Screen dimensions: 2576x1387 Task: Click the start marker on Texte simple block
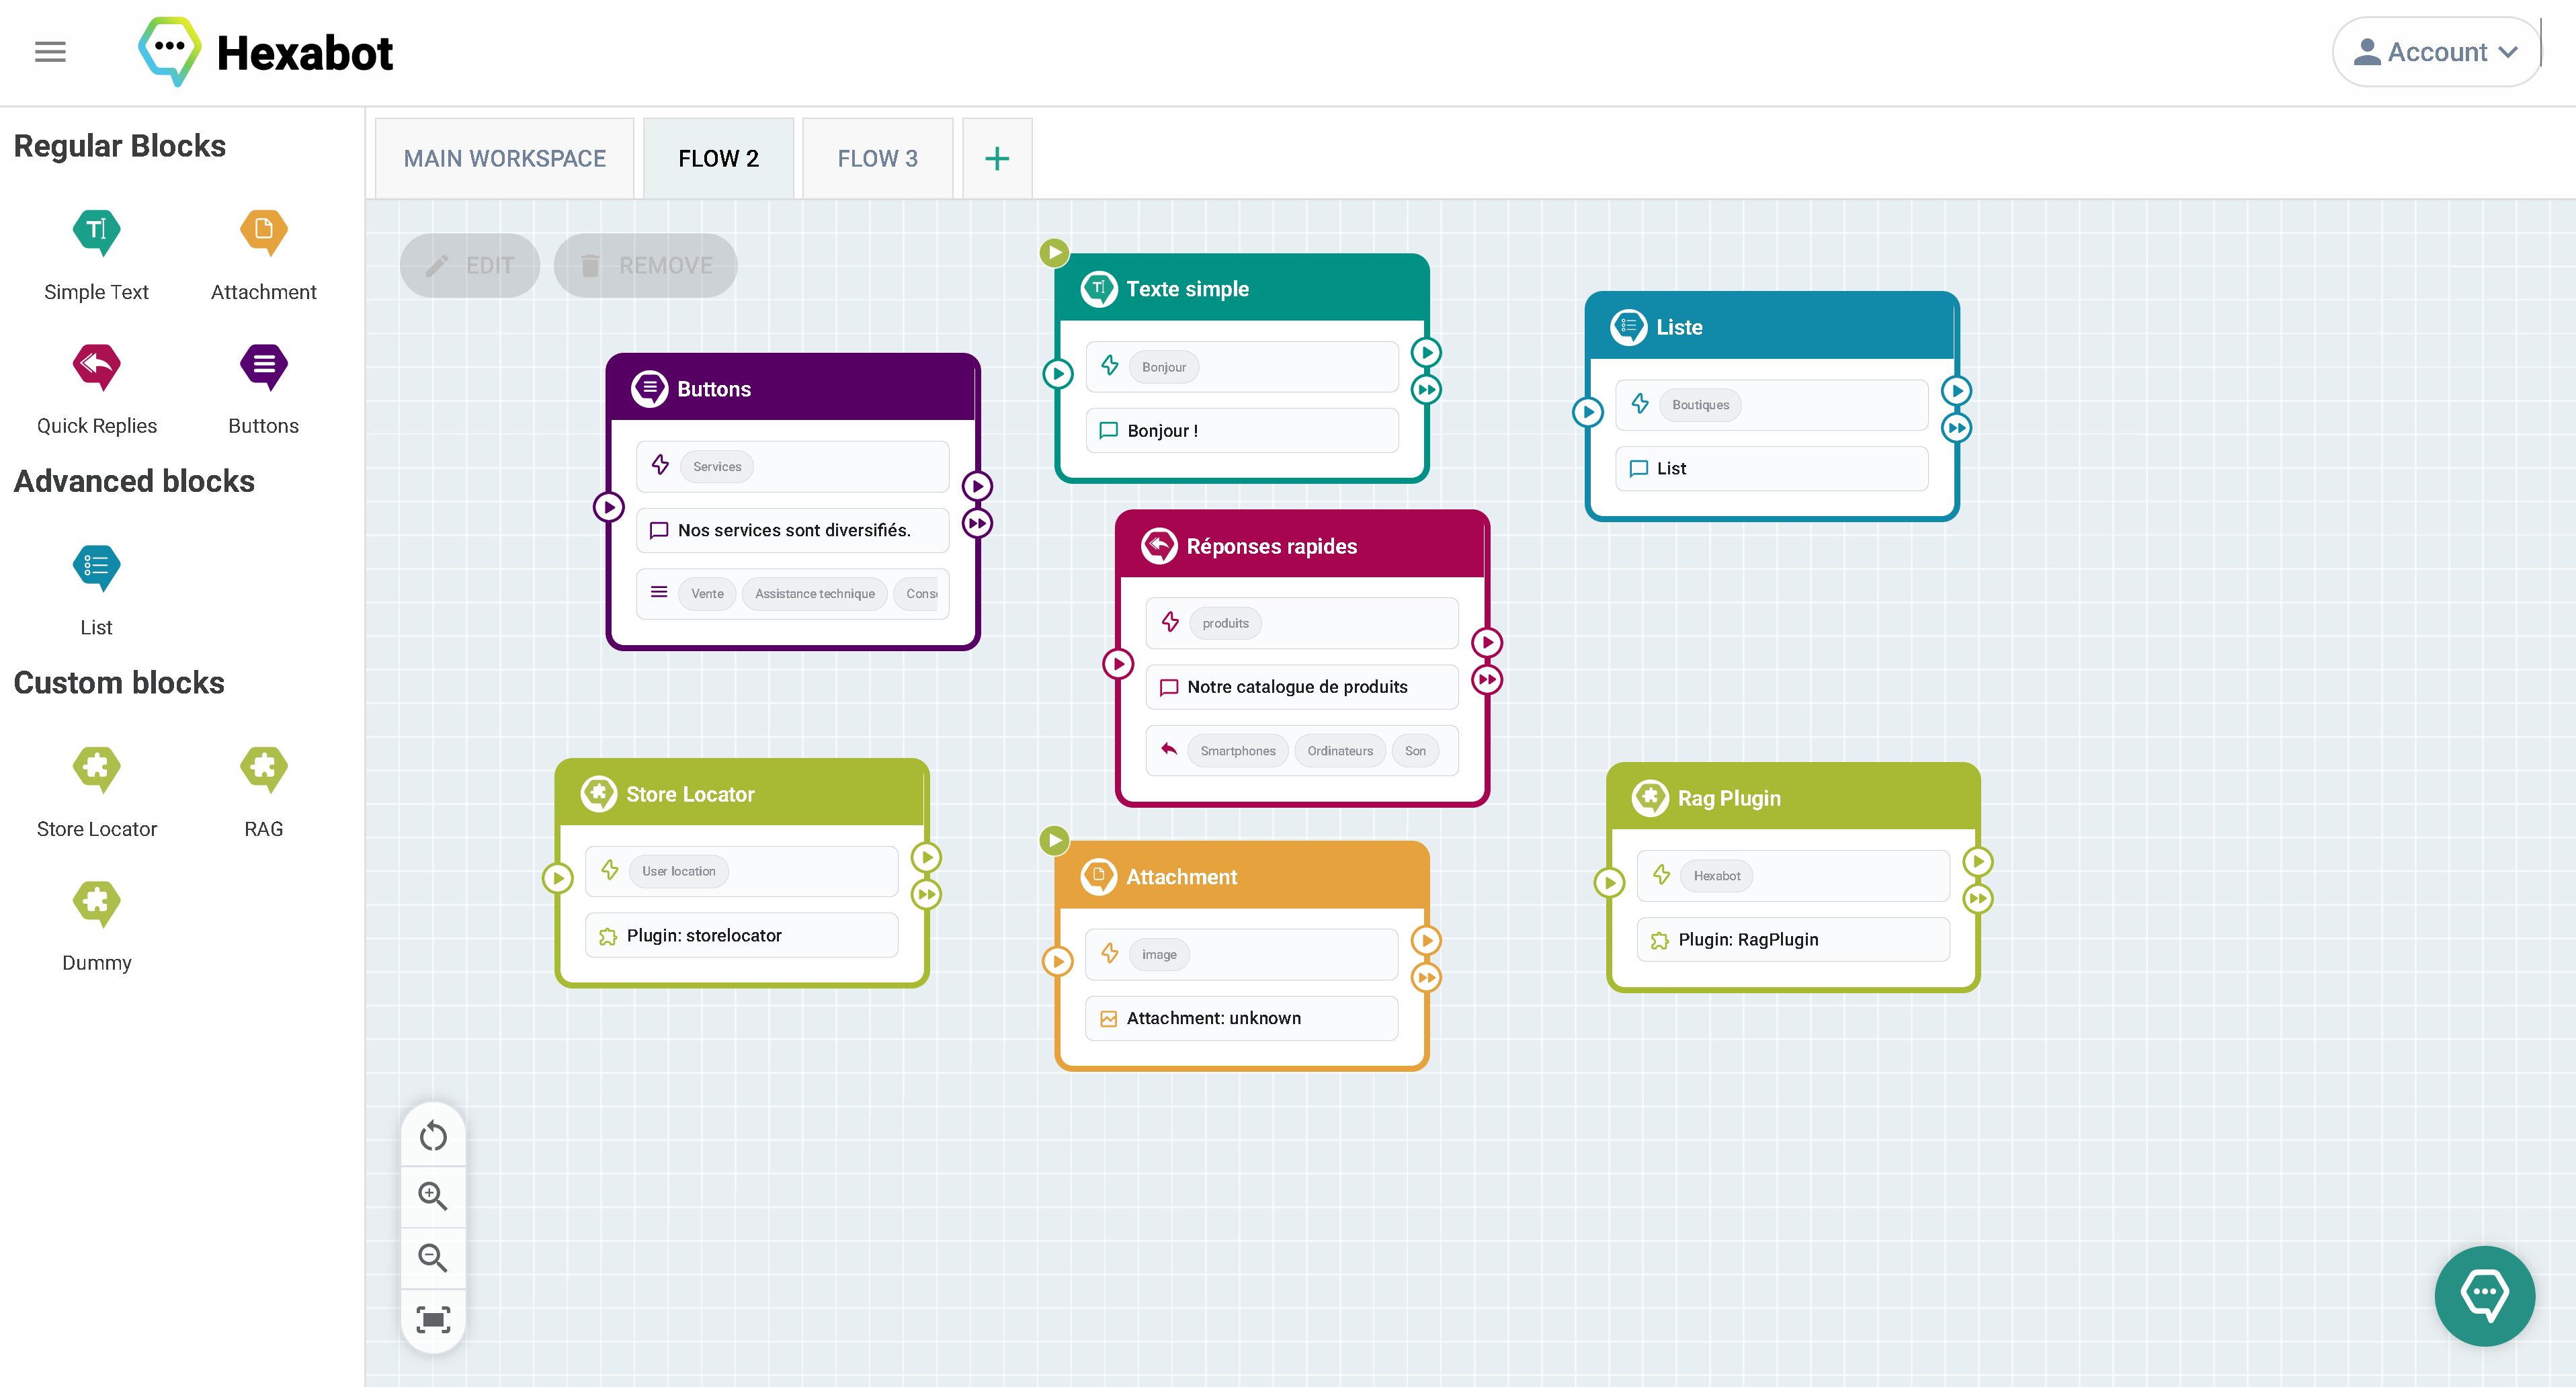click(x=1054, y=252)
